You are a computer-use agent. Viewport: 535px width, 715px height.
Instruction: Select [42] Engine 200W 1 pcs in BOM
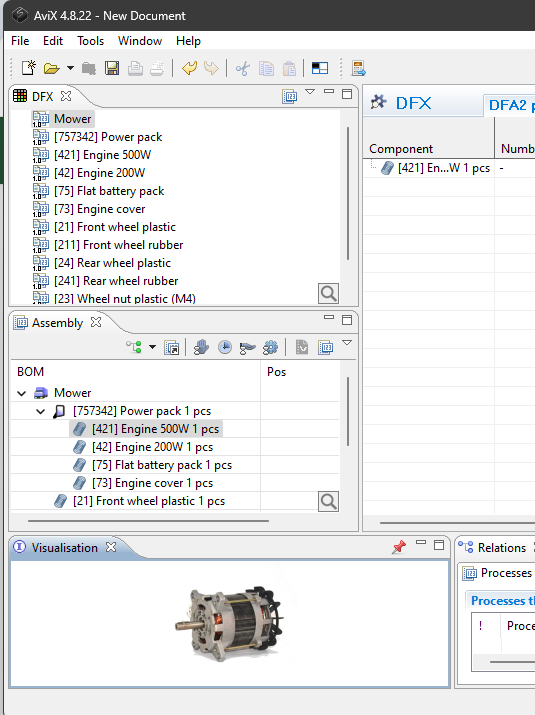click(x=152, y=447)
